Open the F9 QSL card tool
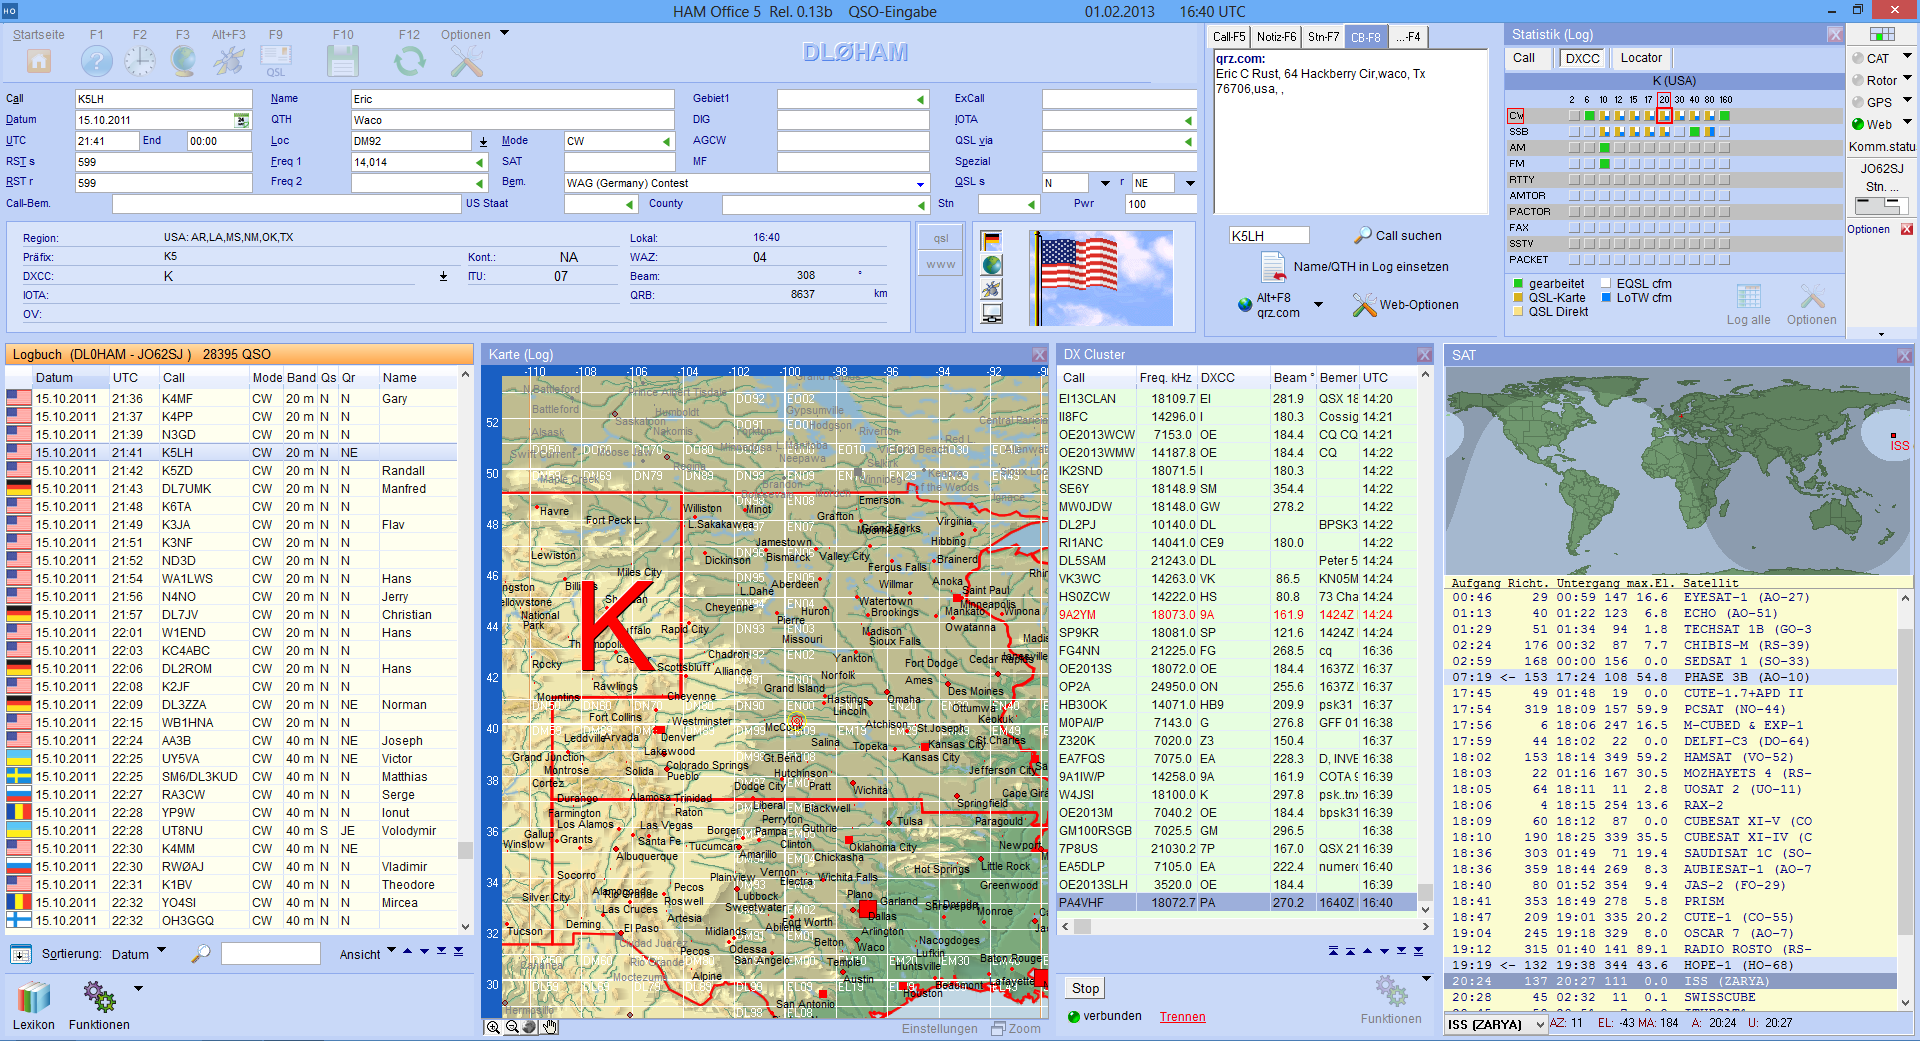The height and width of the screenshot is (1041, 1920). pos(276,61)
